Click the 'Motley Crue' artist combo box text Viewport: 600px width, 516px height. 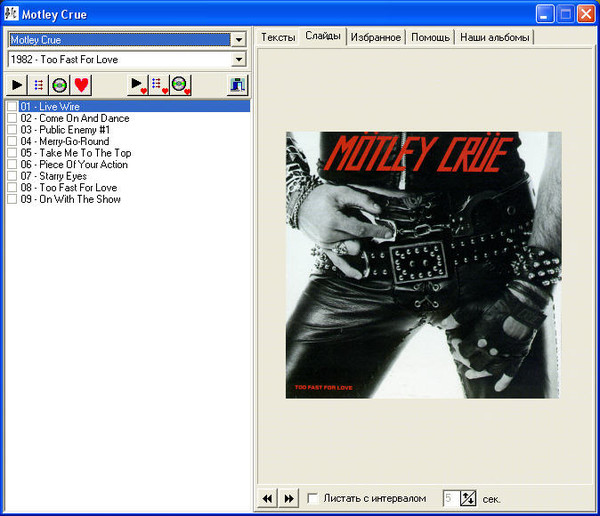coord(120,39)
